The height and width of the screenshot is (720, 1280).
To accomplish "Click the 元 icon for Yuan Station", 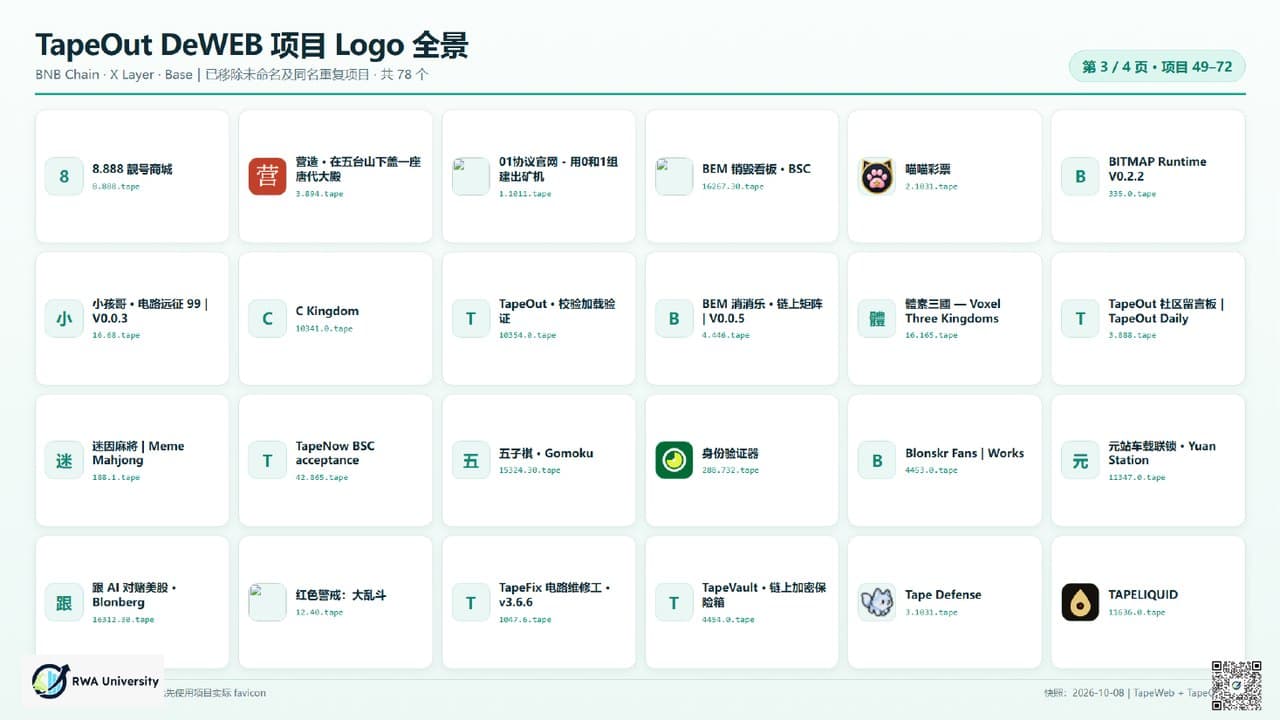I will click(x=1080, y=461).
